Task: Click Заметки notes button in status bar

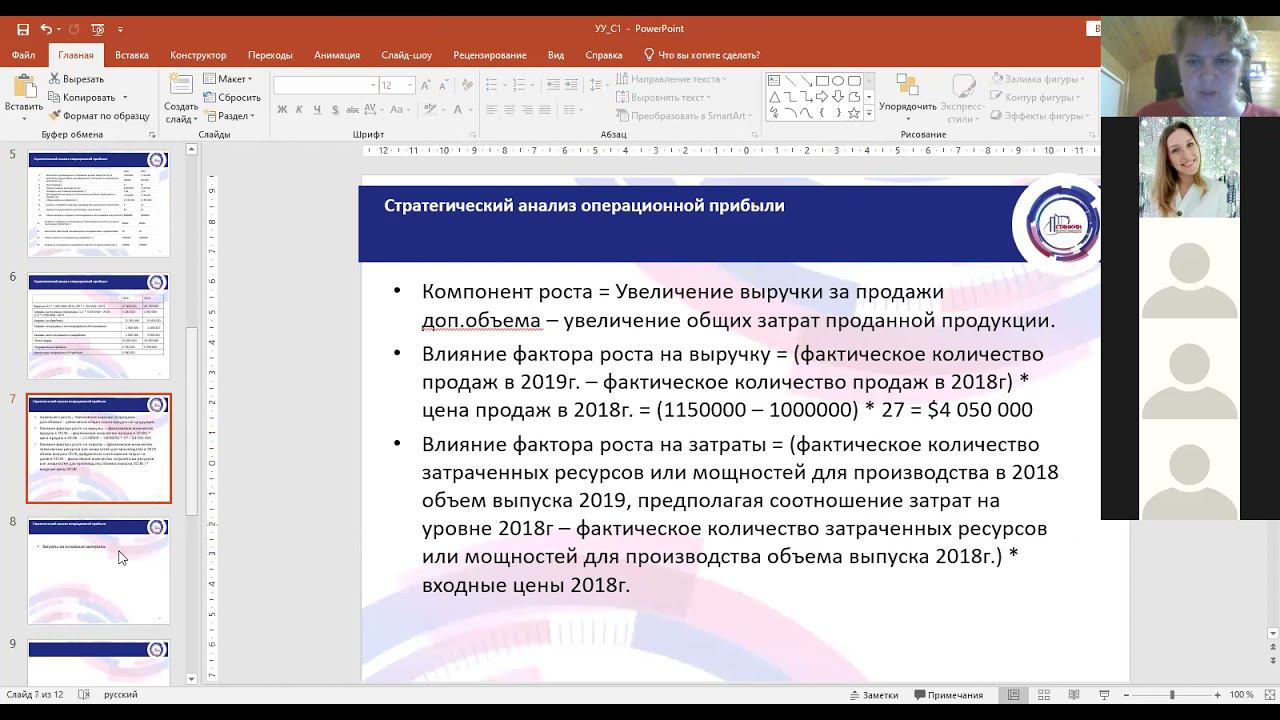Action: 875,695
